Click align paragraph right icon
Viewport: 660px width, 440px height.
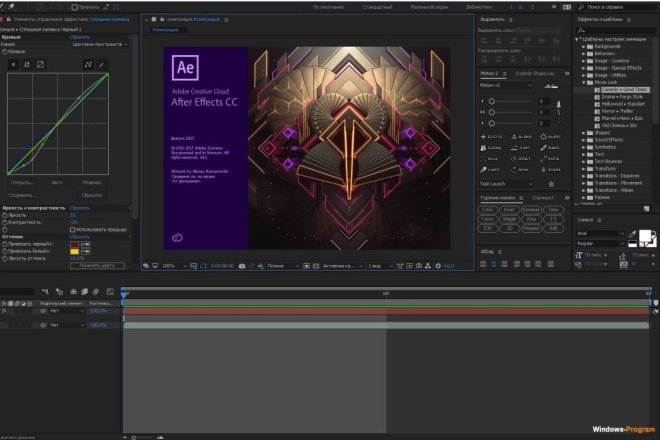point(504,264)
